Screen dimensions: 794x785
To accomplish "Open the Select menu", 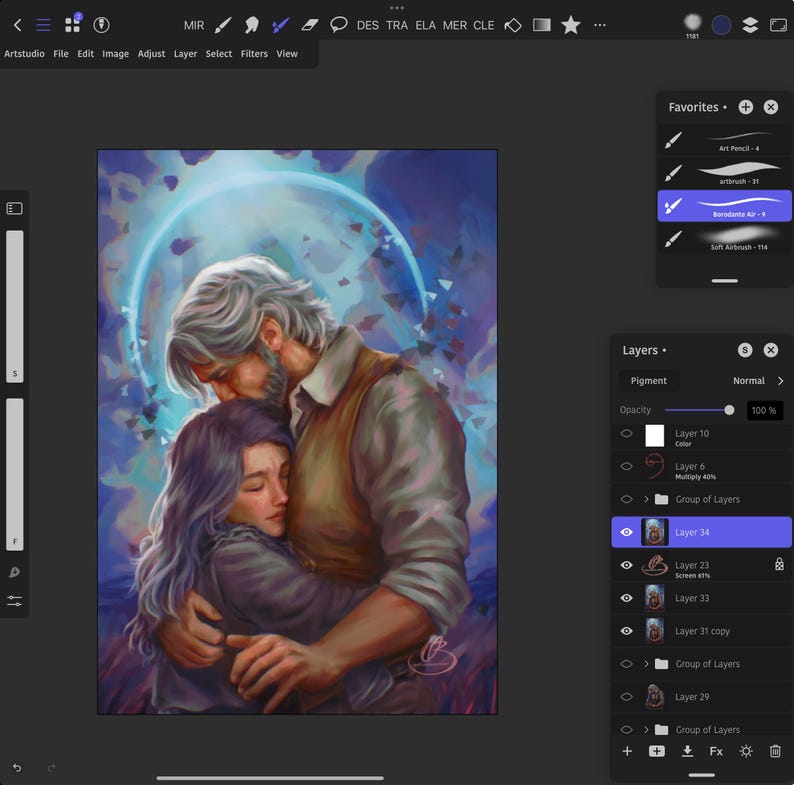I will [x=219, y=54].
